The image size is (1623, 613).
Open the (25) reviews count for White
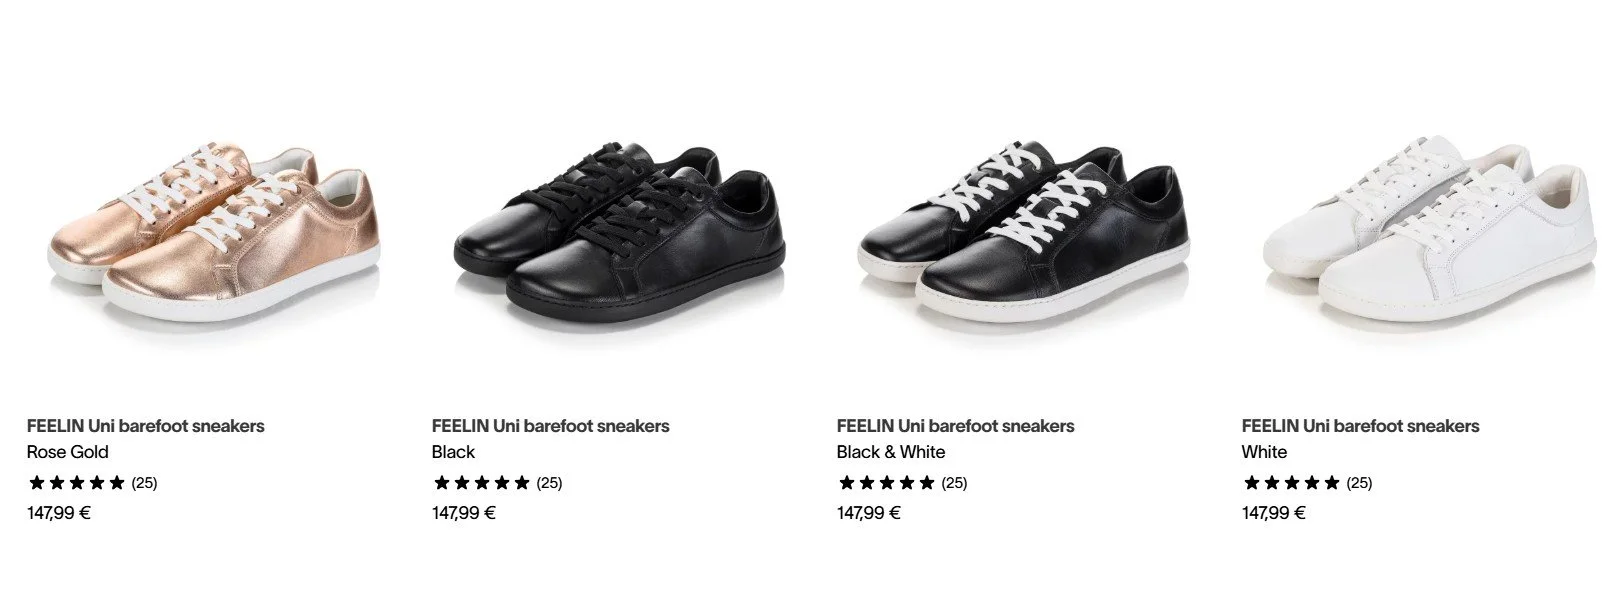1359,483
